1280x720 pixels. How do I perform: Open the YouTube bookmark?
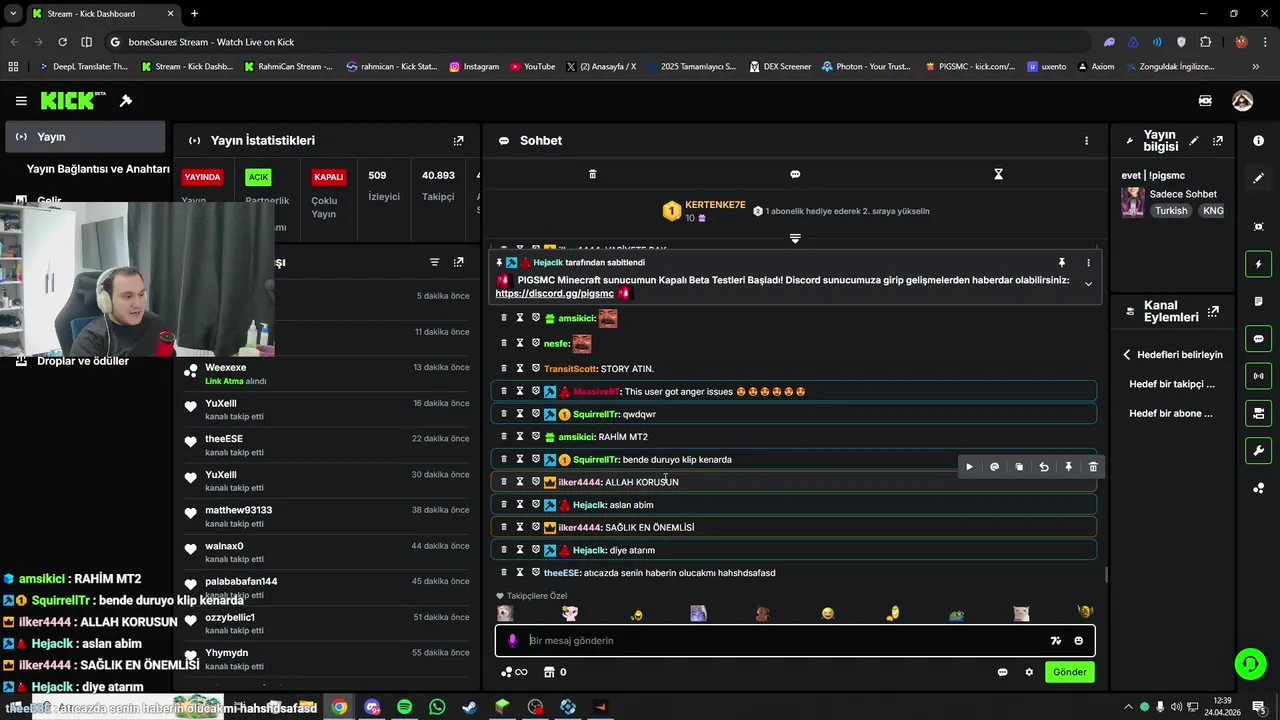click(532, 67)
